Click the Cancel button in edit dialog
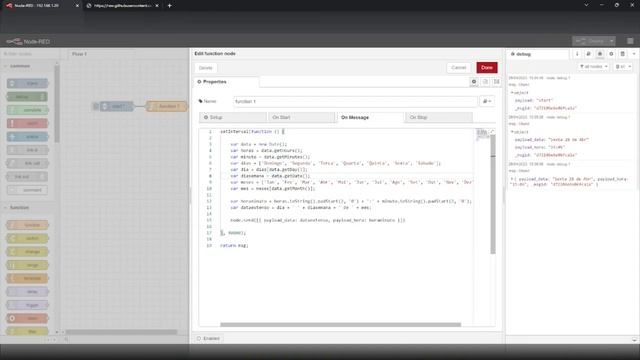 pos(458,68)
